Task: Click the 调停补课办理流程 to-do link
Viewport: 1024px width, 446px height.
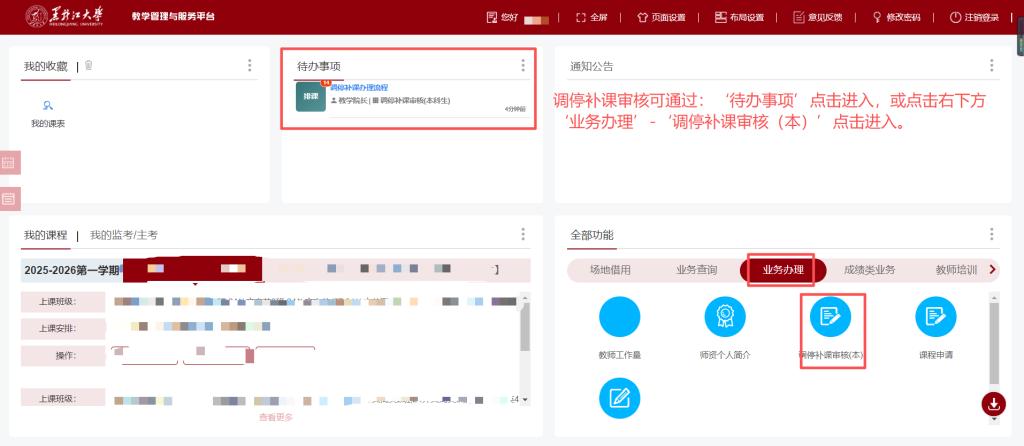Action: click(x=359, y=88)
